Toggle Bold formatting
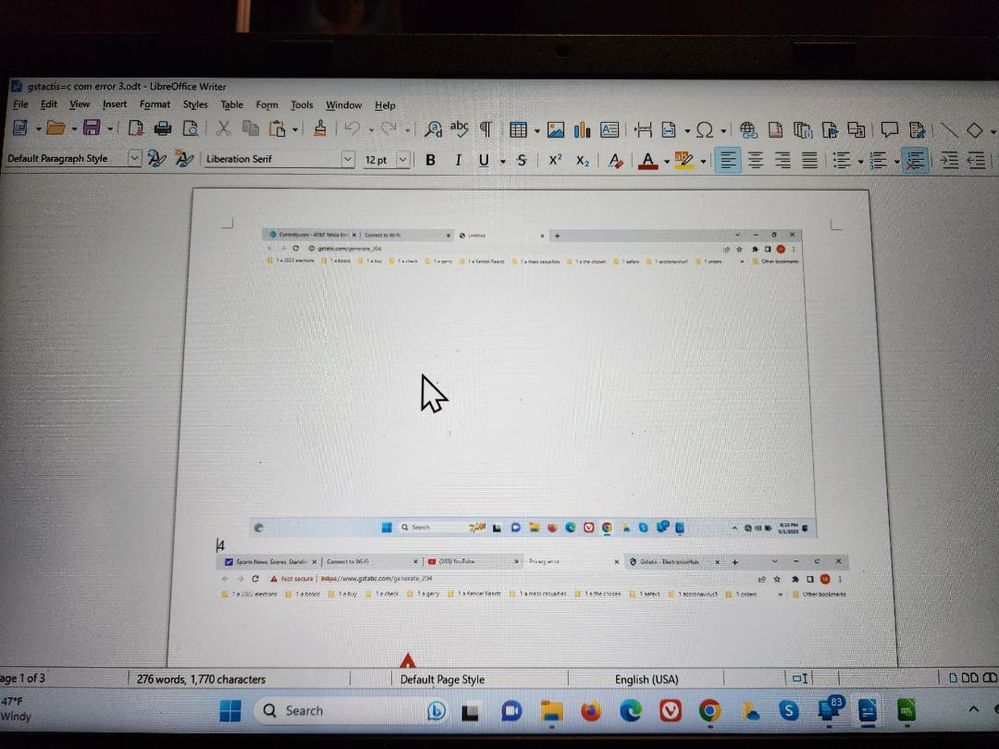Screen dimensions: 999x749 pos(431,160)
